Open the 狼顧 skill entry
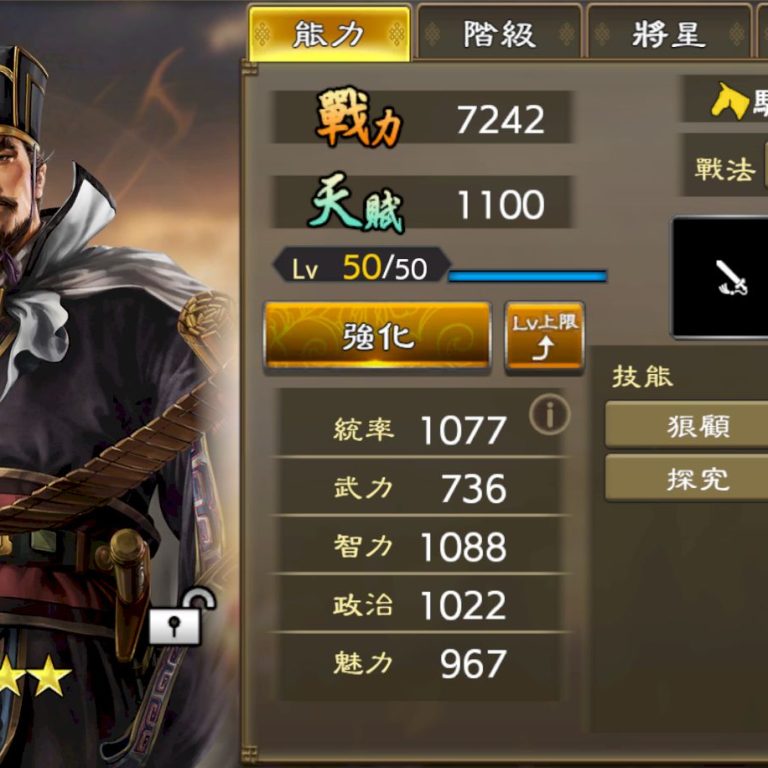The image size is (768, 768). [x=687, y=425]
